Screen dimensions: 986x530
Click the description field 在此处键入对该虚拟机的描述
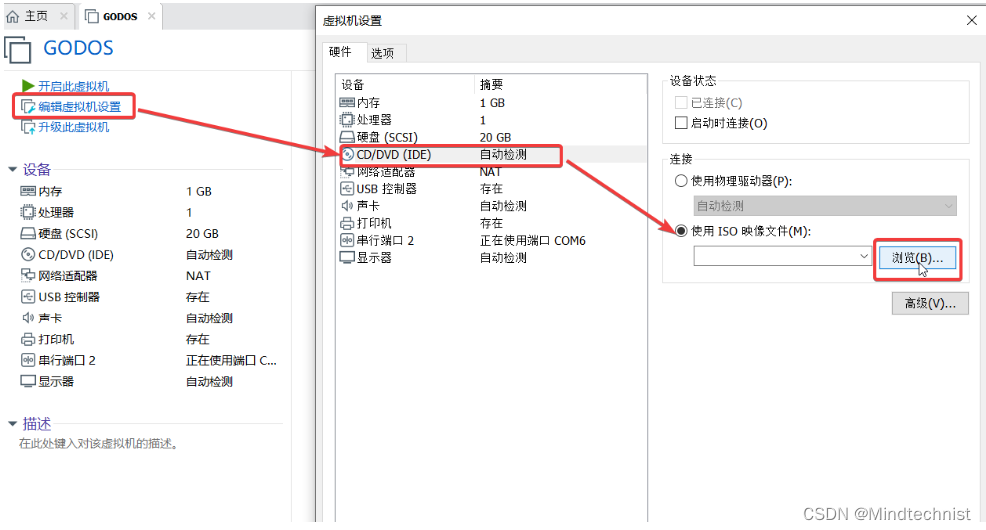pyautogui.click(x=99, y=444)
